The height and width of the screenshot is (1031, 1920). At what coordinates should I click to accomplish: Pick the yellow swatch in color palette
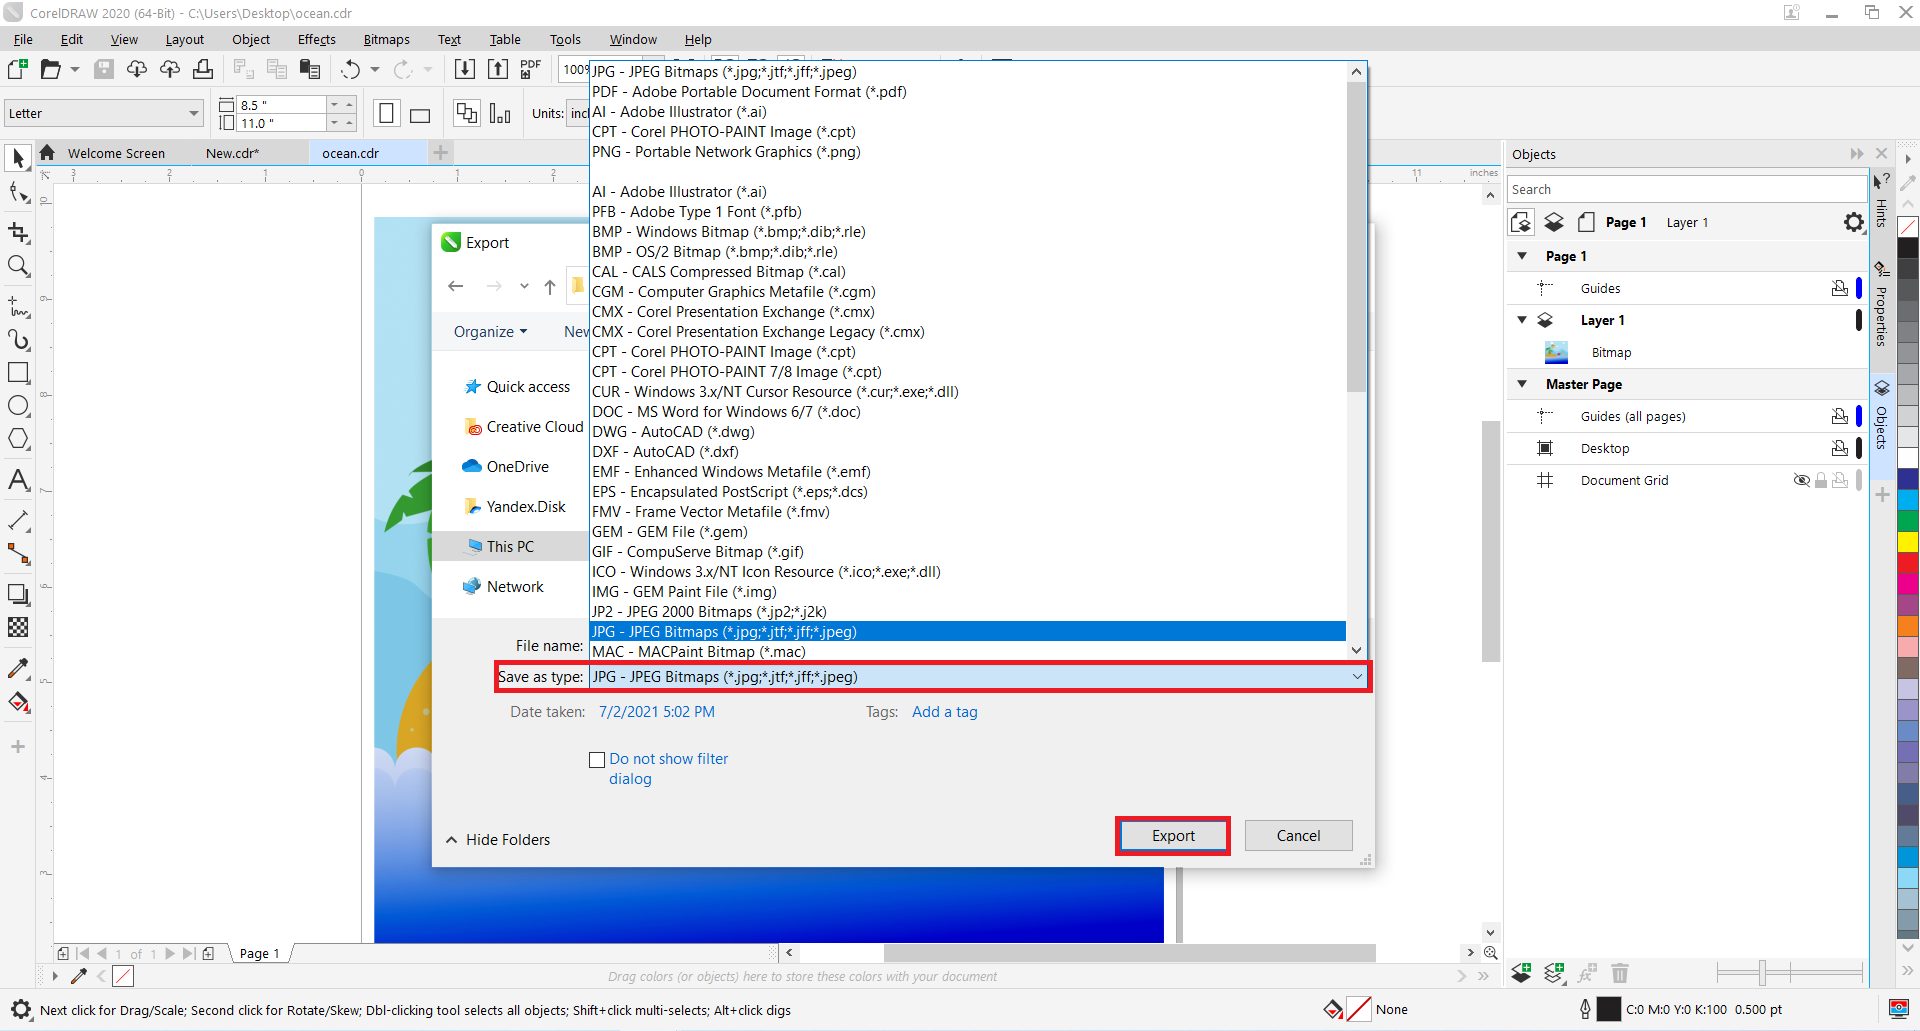(1908, 542)
